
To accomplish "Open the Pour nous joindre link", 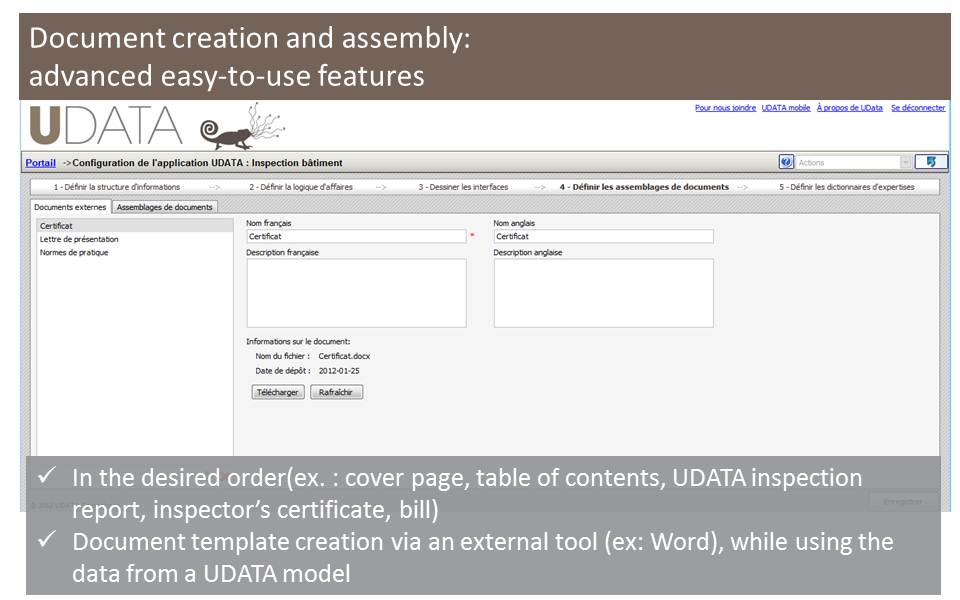I will pos(725,108).
